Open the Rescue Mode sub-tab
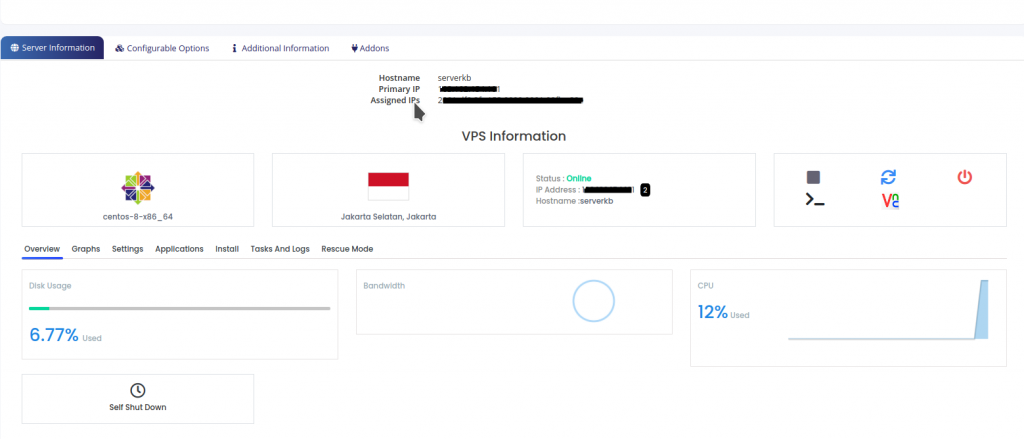Screen dimensions: 1024x439 tap(347, 249)
